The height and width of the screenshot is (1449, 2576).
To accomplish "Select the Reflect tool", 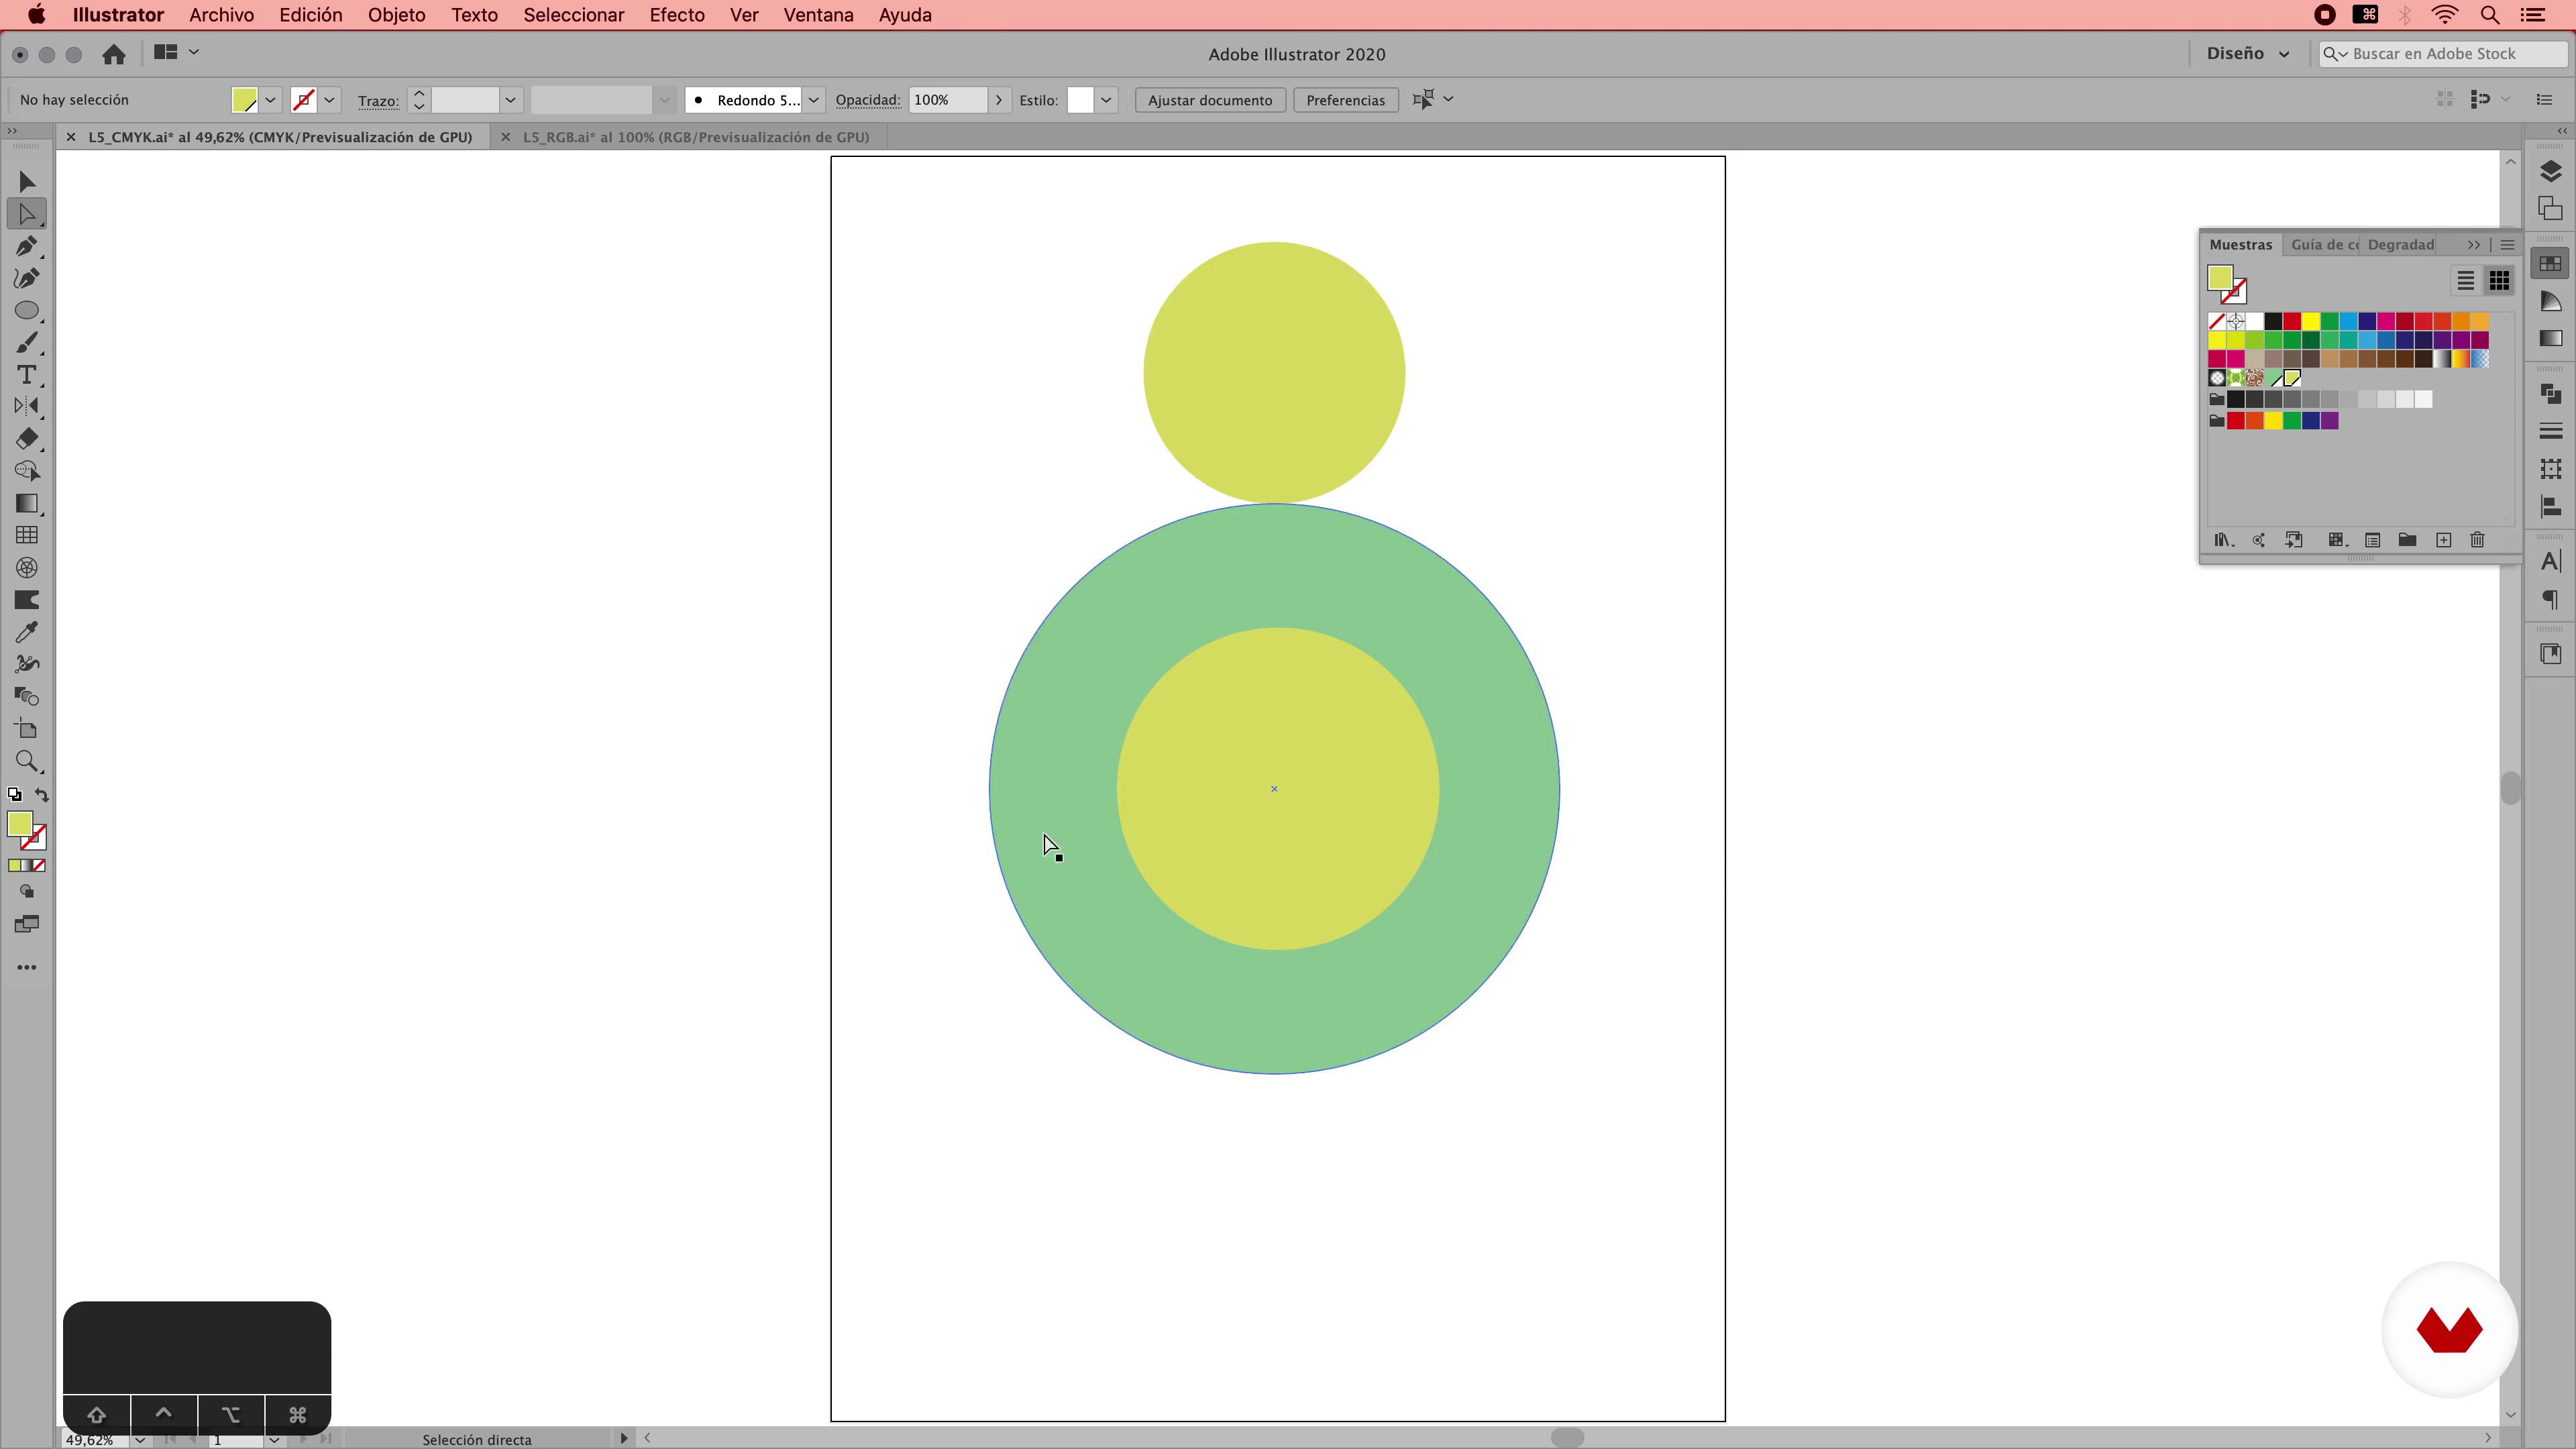I will (27, 406).
